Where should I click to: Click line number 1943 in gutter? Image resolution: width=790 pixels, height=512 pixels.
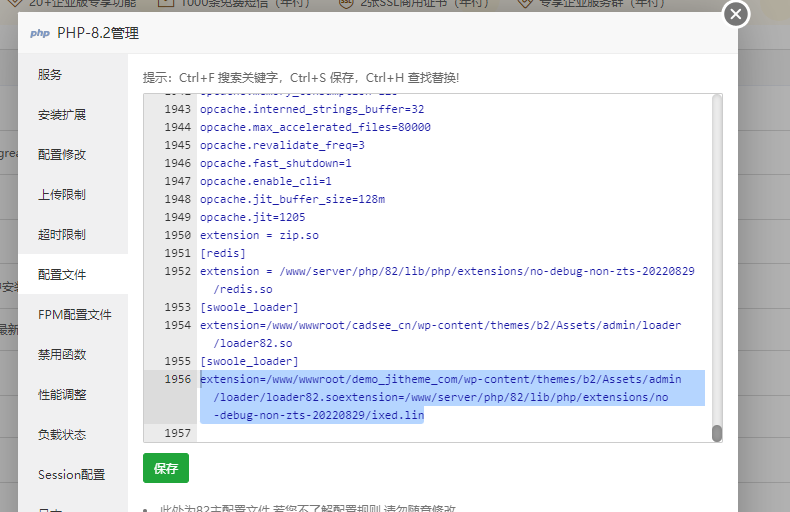[177, 109]
